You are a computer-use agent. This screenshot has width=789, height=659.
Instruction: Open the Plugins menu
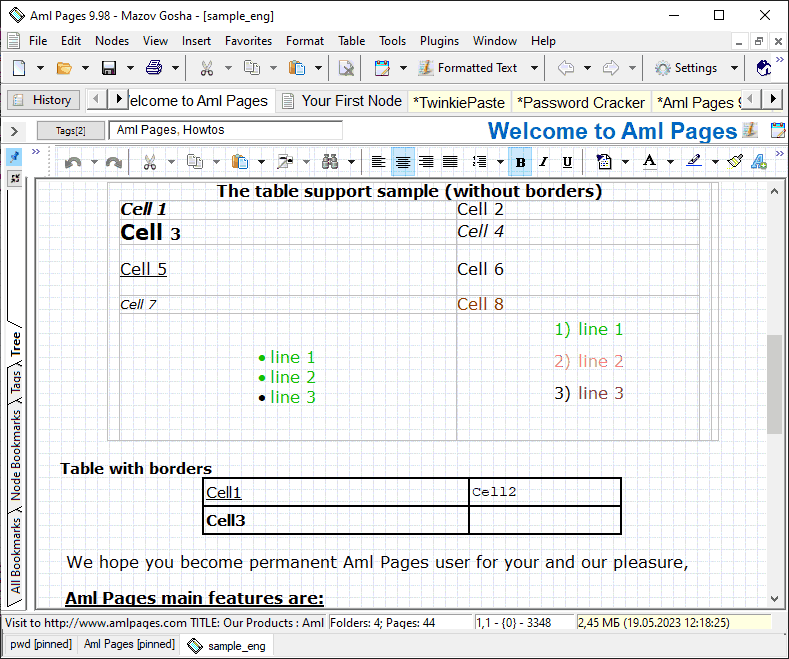coord(439,41)
